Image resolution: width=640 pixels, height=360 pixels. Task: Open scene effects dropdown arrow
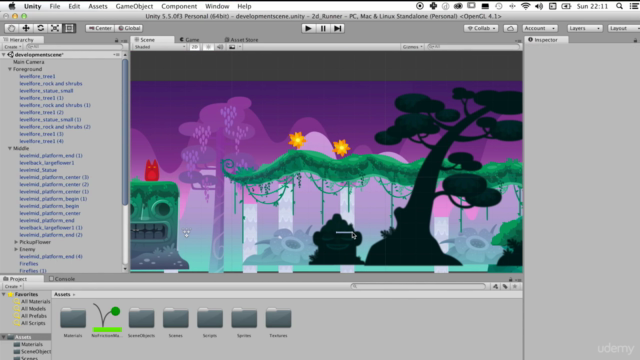pyautogui.click(x=240, y=47)
